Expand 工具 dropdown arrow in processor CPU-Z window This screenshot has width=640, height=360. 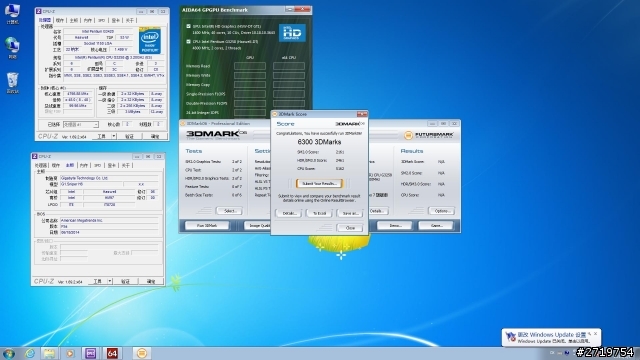tap(114, 136)
